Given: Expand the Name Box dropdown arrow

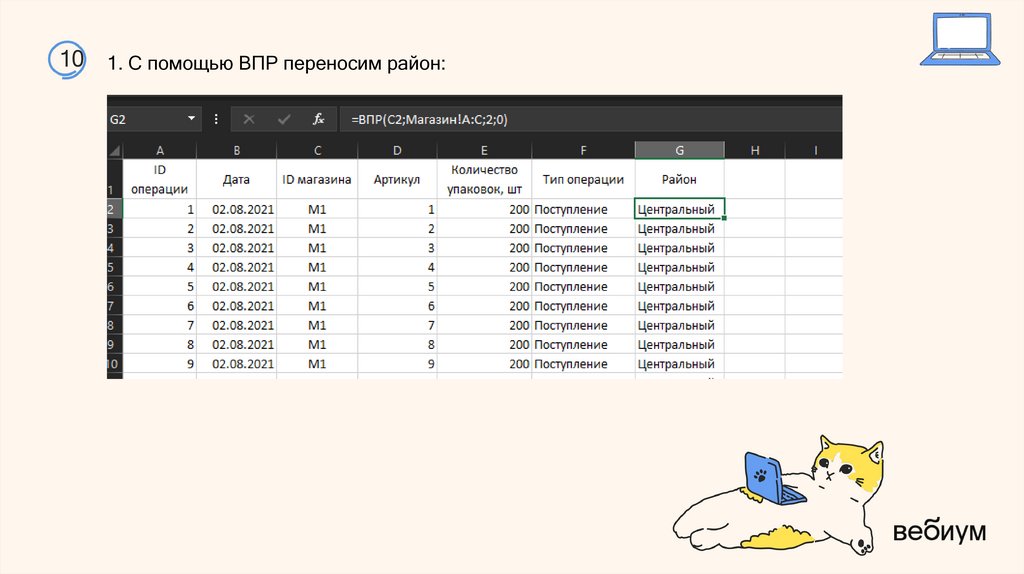Looking at the screenshot, I should point(192,119).
